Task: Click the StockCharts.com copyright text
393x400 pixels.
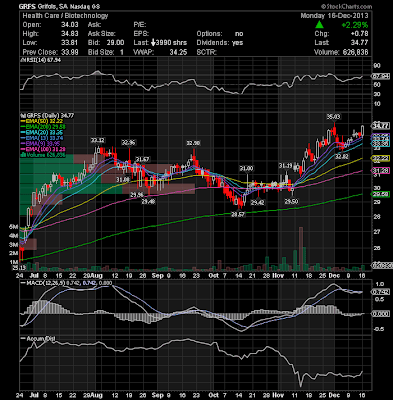Action: 347,6
